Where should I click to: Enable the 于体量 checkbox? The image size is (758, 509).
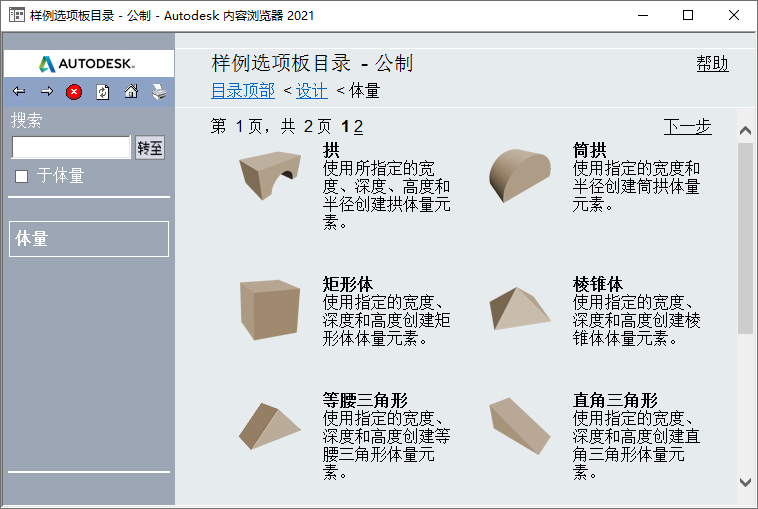(21, 176)
